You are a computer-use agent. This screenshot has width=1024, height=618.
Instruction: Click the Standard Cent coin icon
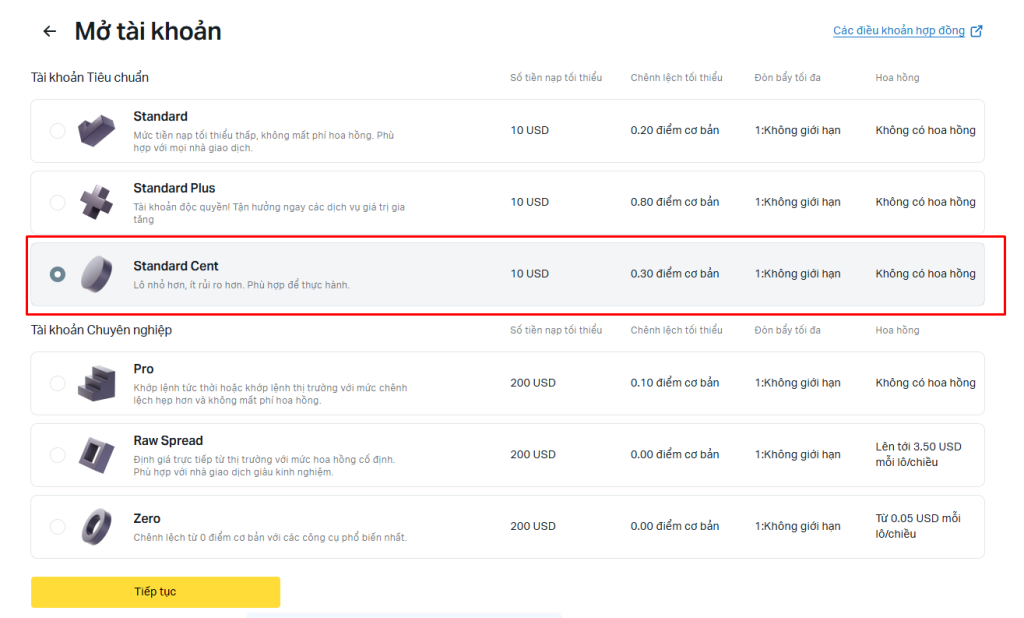[97, 273]
